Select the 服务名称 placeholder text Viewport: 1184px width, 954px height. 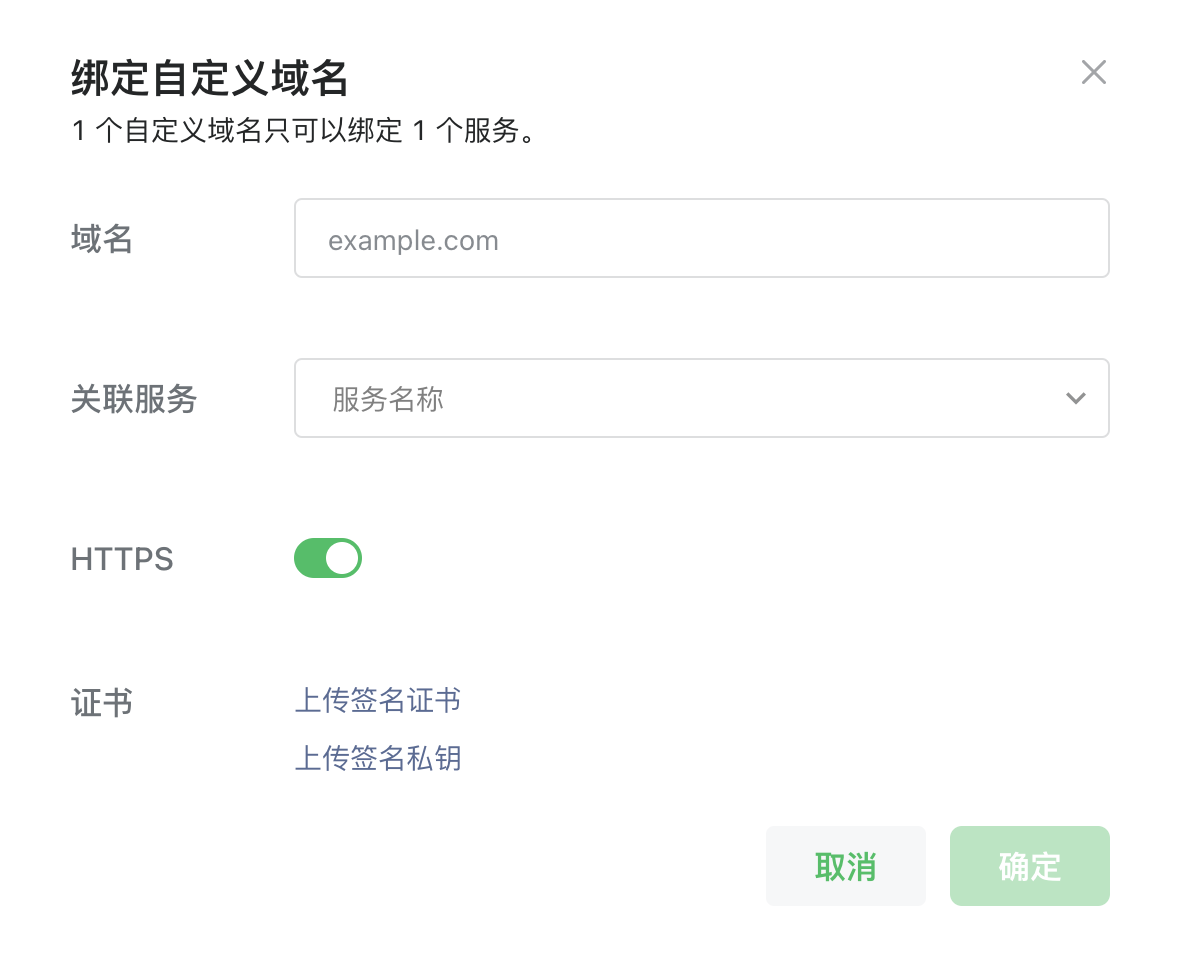(388, 400)
